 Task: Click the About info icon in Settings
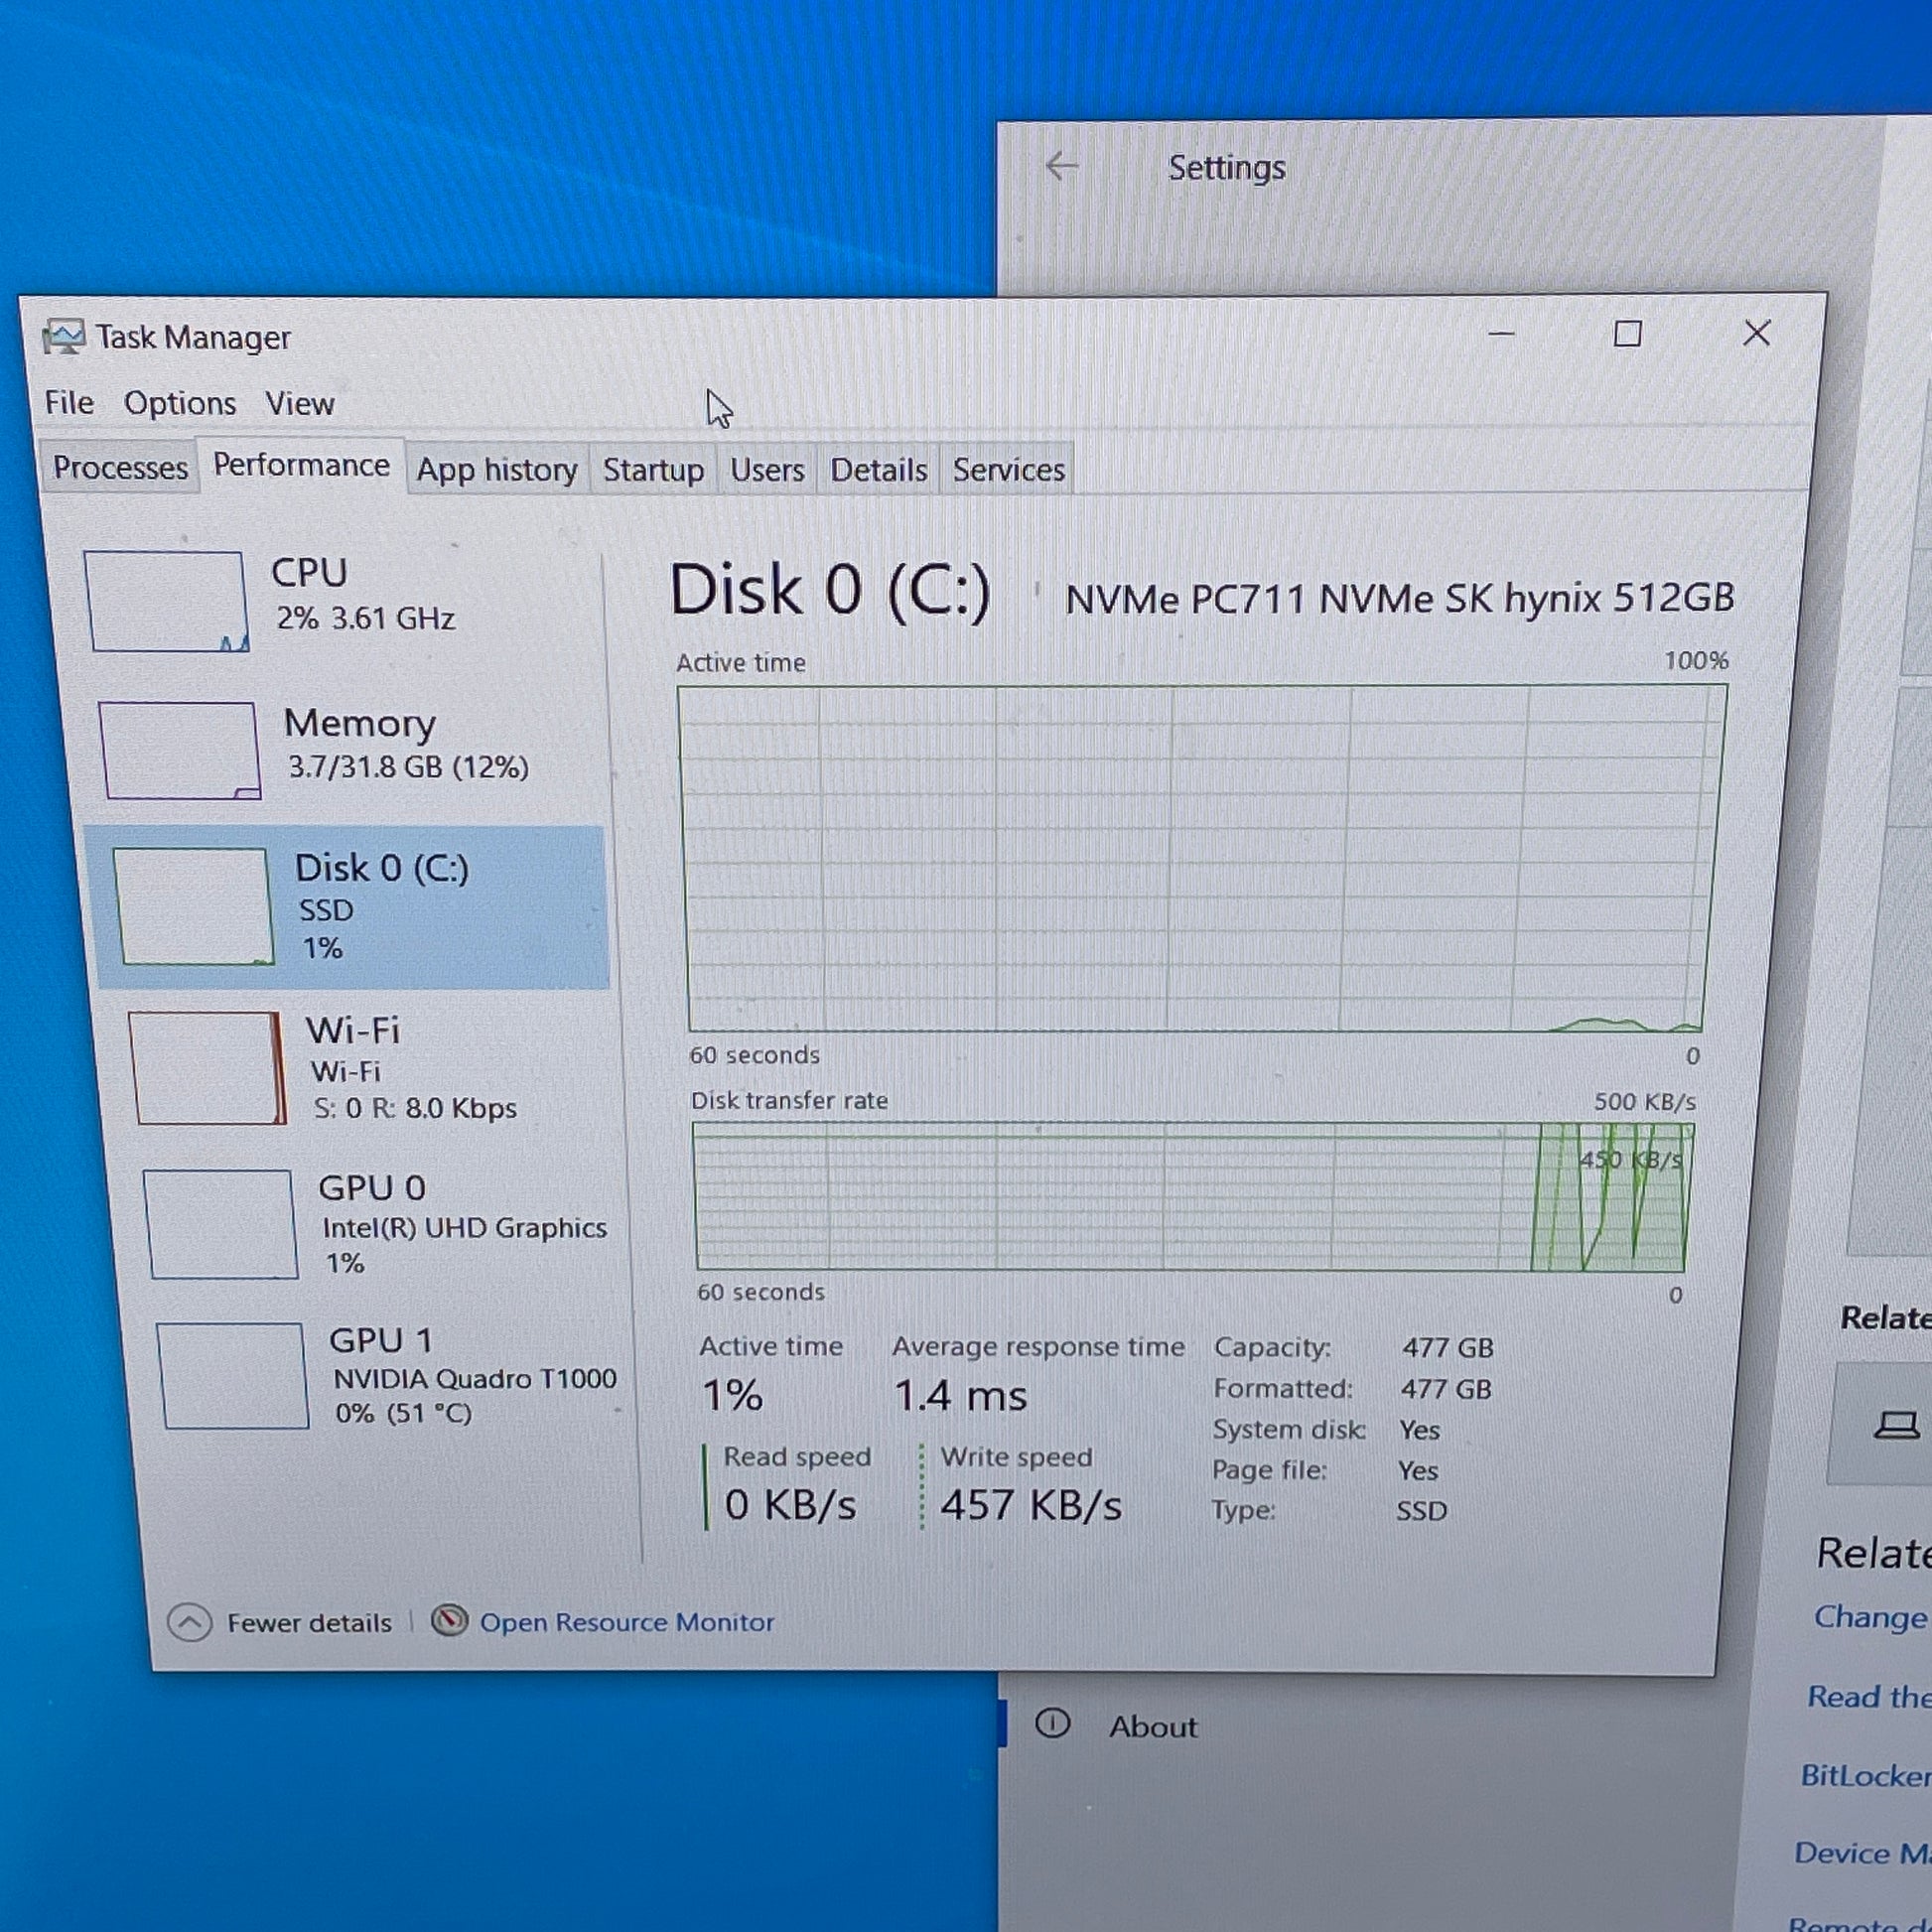click(1052, 1723)
